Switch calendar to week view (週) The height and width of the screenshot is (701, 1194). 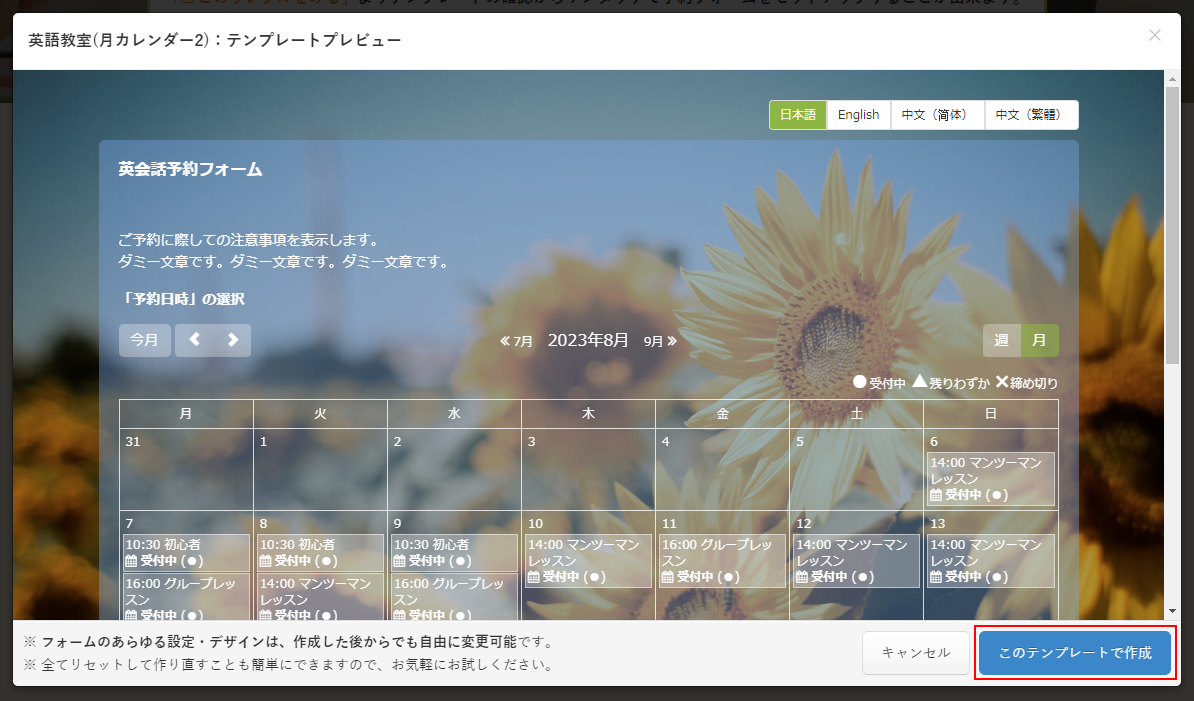point(1001,340)
